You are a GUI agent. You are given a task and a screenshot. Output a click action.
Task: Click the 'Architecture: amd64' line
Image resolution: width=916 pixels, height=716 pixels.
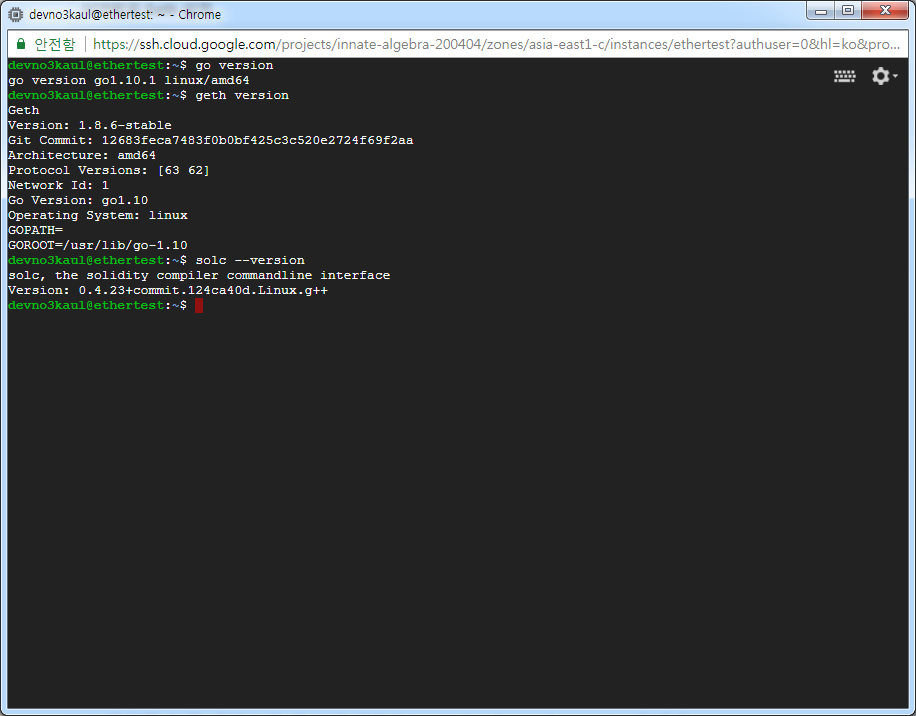[82, 155]
